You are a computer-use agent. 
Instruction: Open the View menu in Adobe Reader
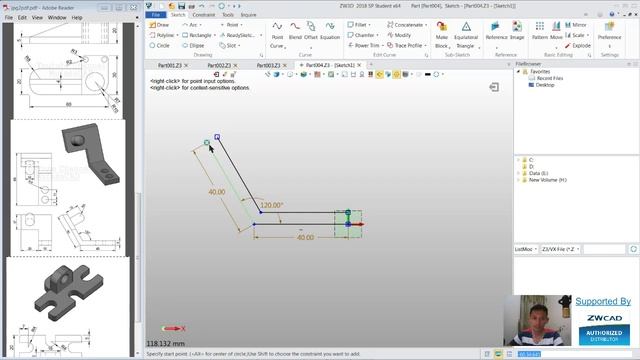coord(37,18)
